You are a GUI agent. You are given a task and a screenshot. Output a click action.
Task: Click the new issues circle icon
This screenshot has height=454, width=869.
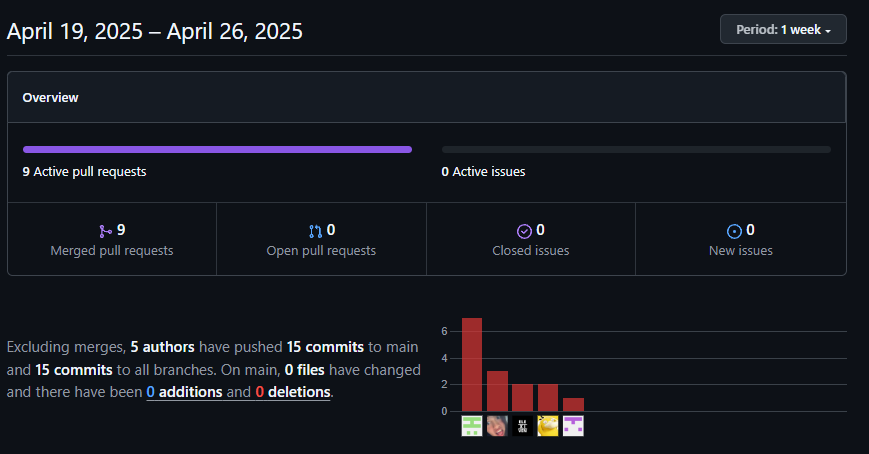click(x=734, y=231)
